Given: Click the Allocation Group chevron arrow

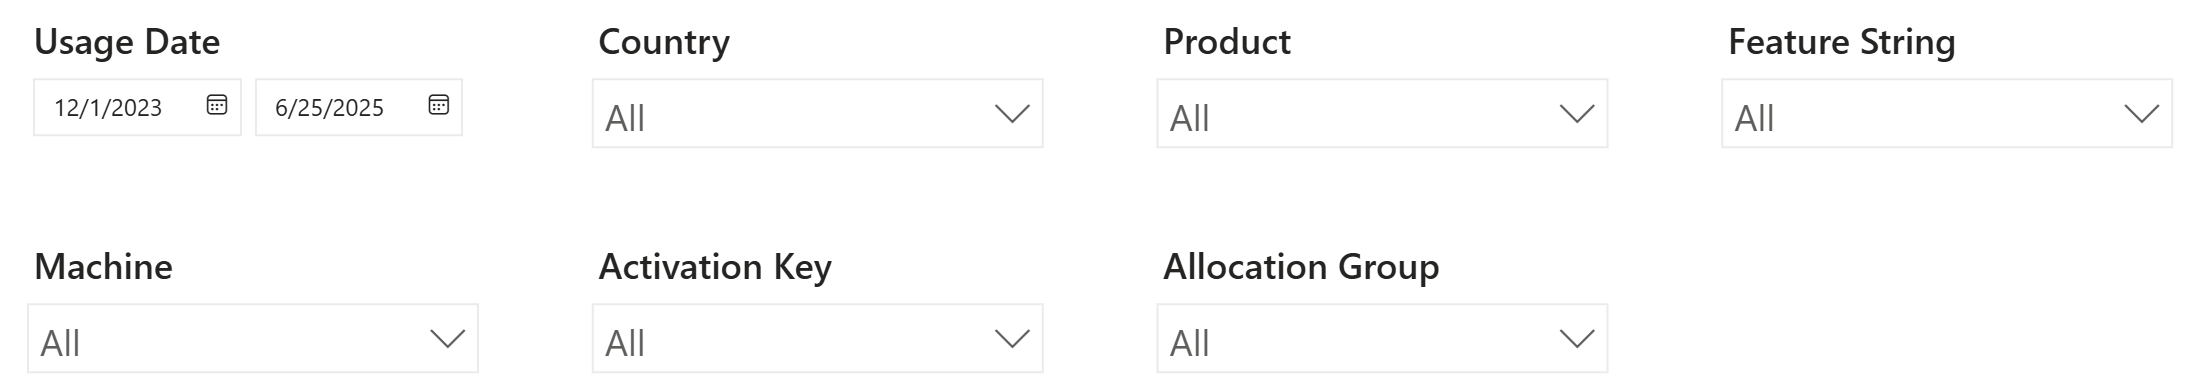Looking at the screenshot, I should 1577,339.
